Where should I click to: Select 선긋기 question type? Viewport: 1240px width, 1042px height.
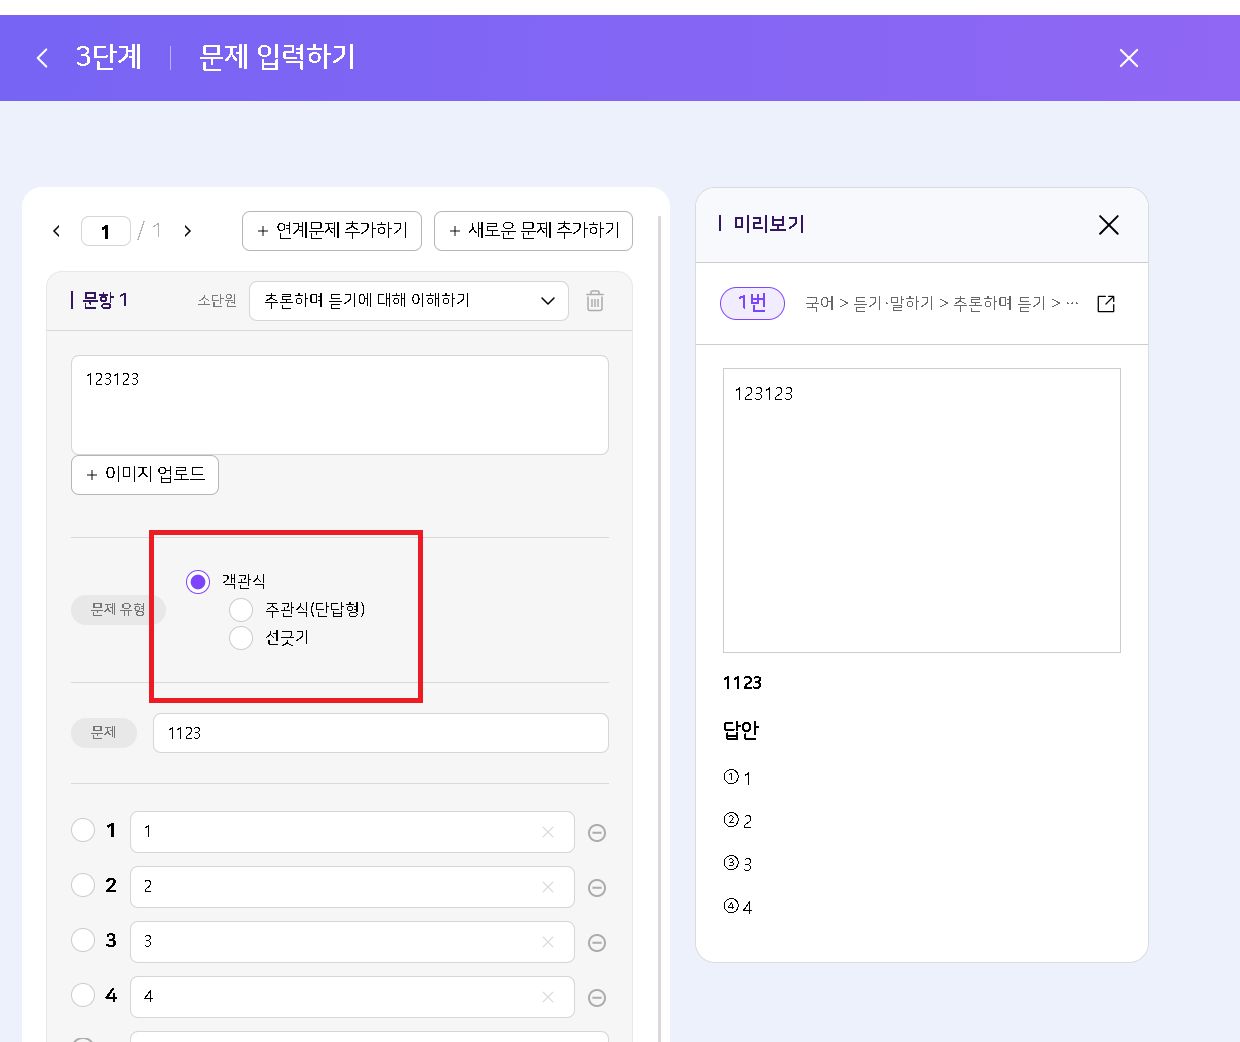click(241, 637)
